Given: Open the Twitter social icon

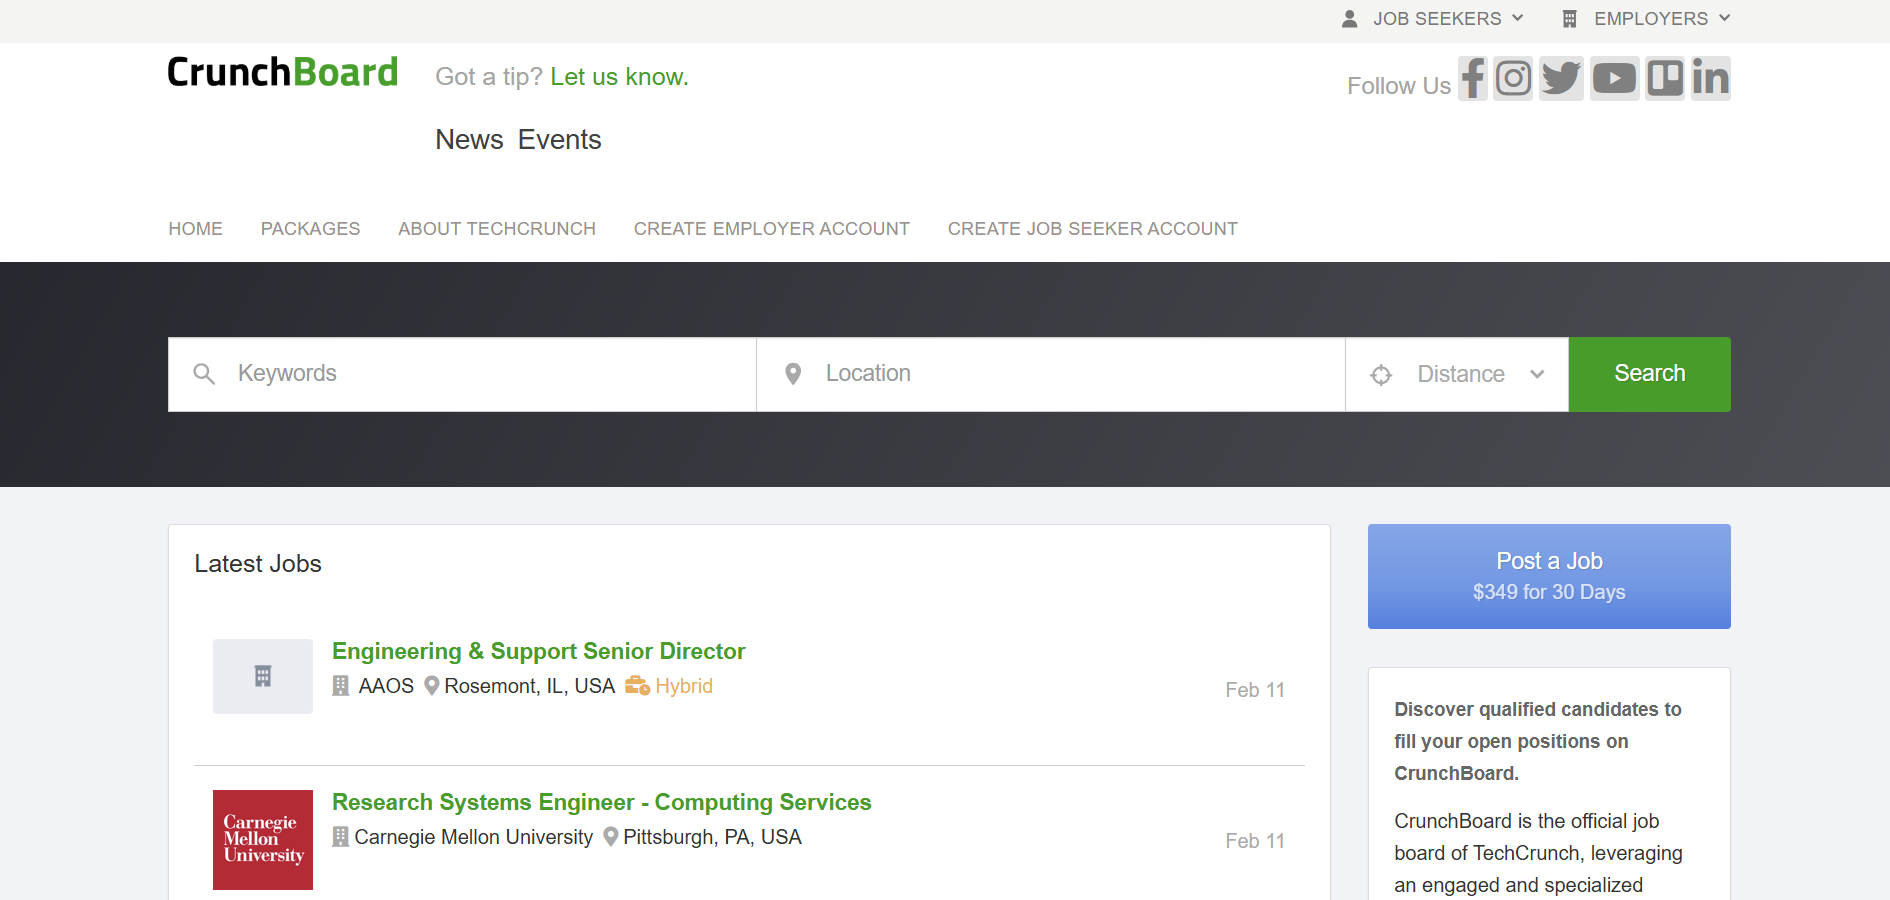Looking at the screenshot, I should 1561,78.
